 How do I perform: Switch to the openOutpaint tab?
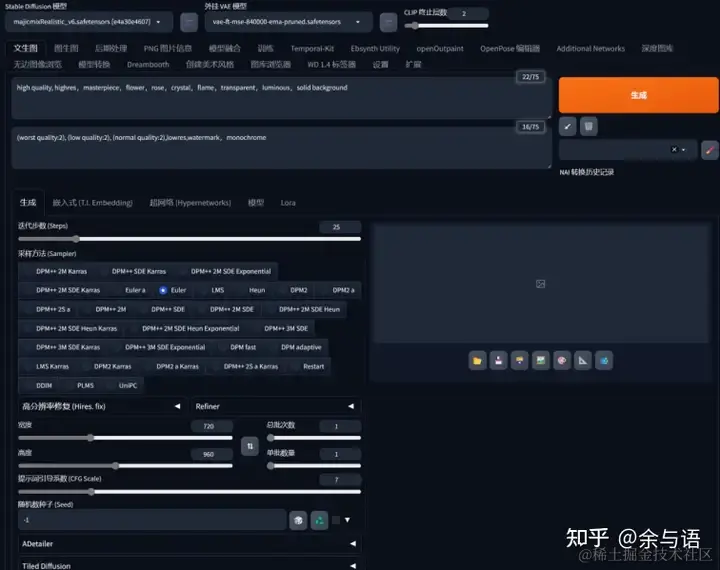pos(440,49)
